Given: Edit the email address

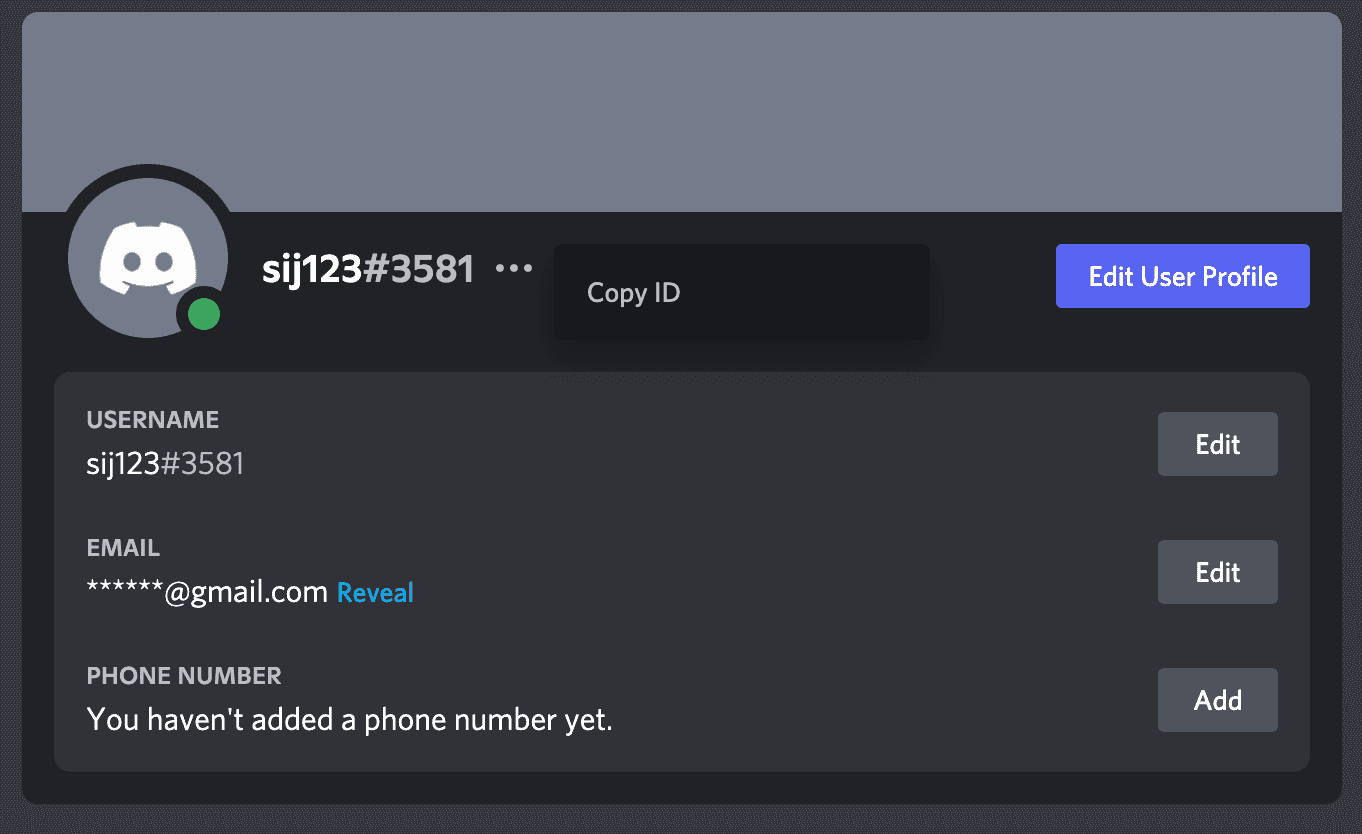Looking at the screenshot, I should (x=1218, y=572).
